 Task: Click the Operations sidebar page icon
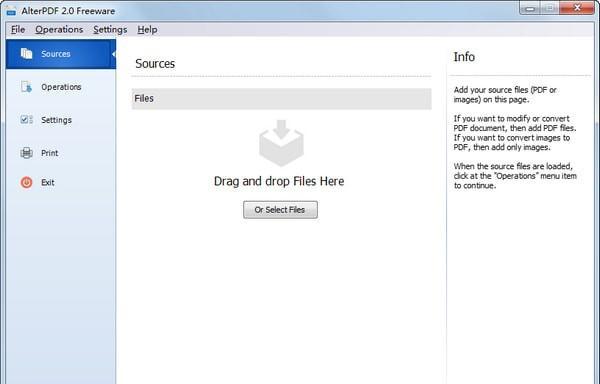tap(26, 87)
